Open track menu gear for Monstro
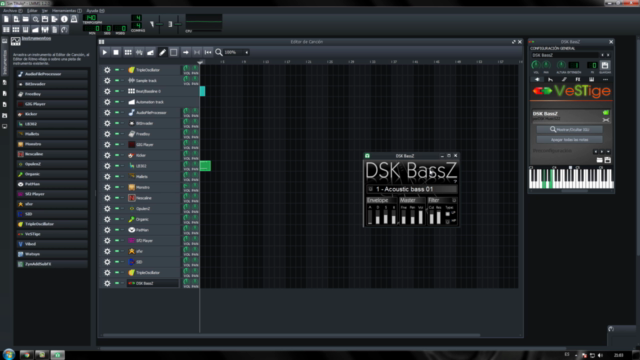 107,187
